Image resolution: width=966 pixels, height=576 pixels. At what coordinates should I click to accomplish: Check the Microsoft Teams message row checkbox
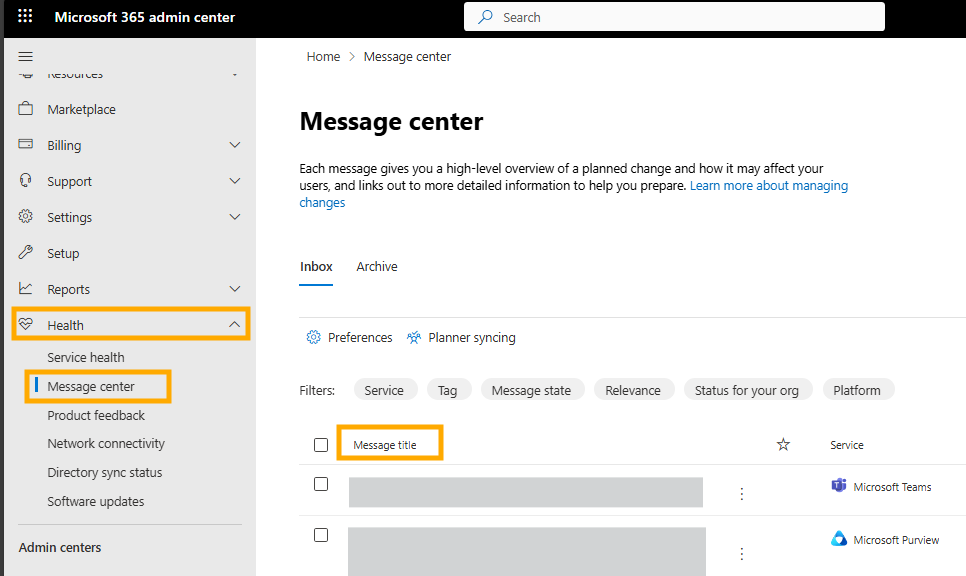(321, 484)
